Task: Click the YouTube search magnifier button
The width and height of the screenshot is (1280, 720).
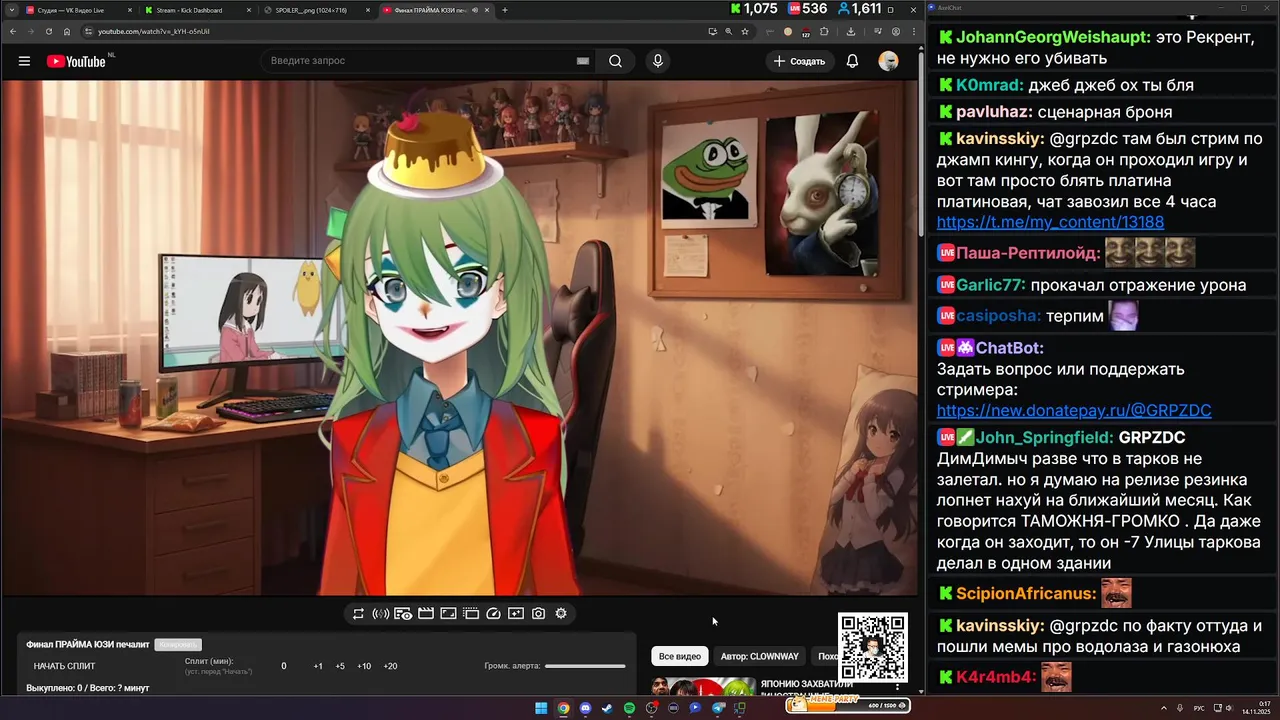Action: (615, 61)
